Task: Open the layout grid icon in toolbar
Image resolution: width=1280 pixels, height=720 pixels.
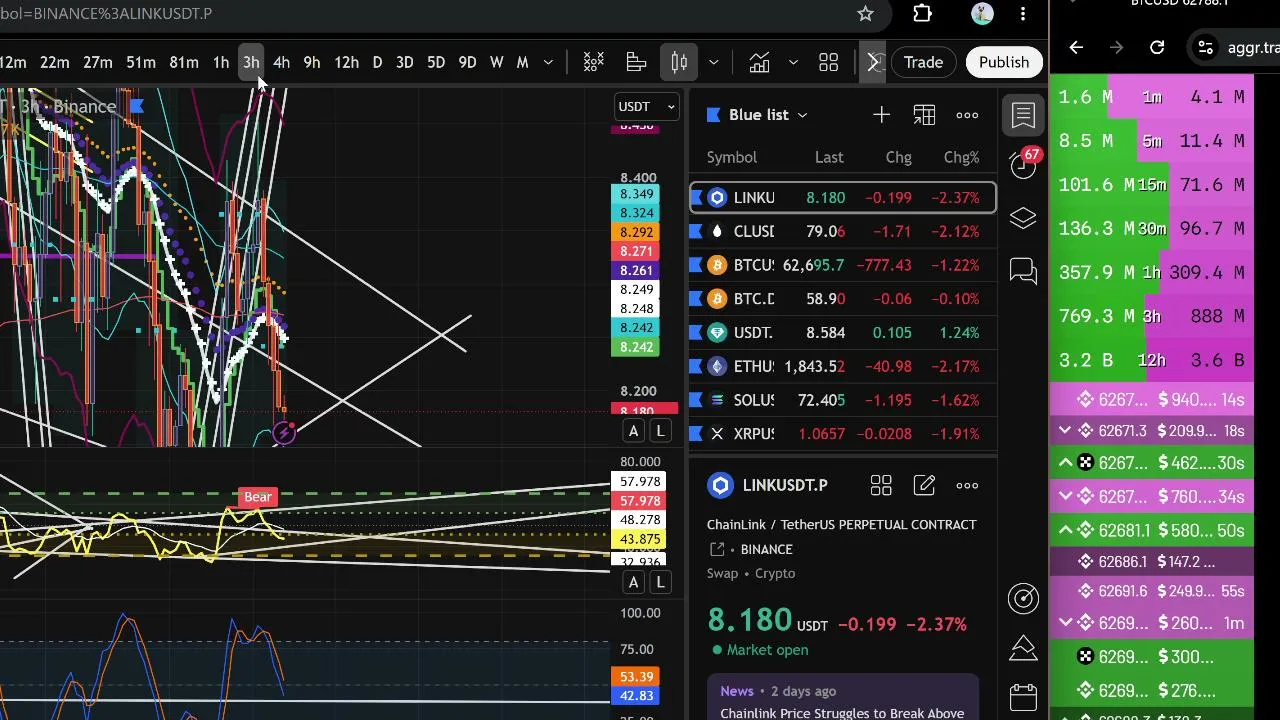Action: (828, 62)
